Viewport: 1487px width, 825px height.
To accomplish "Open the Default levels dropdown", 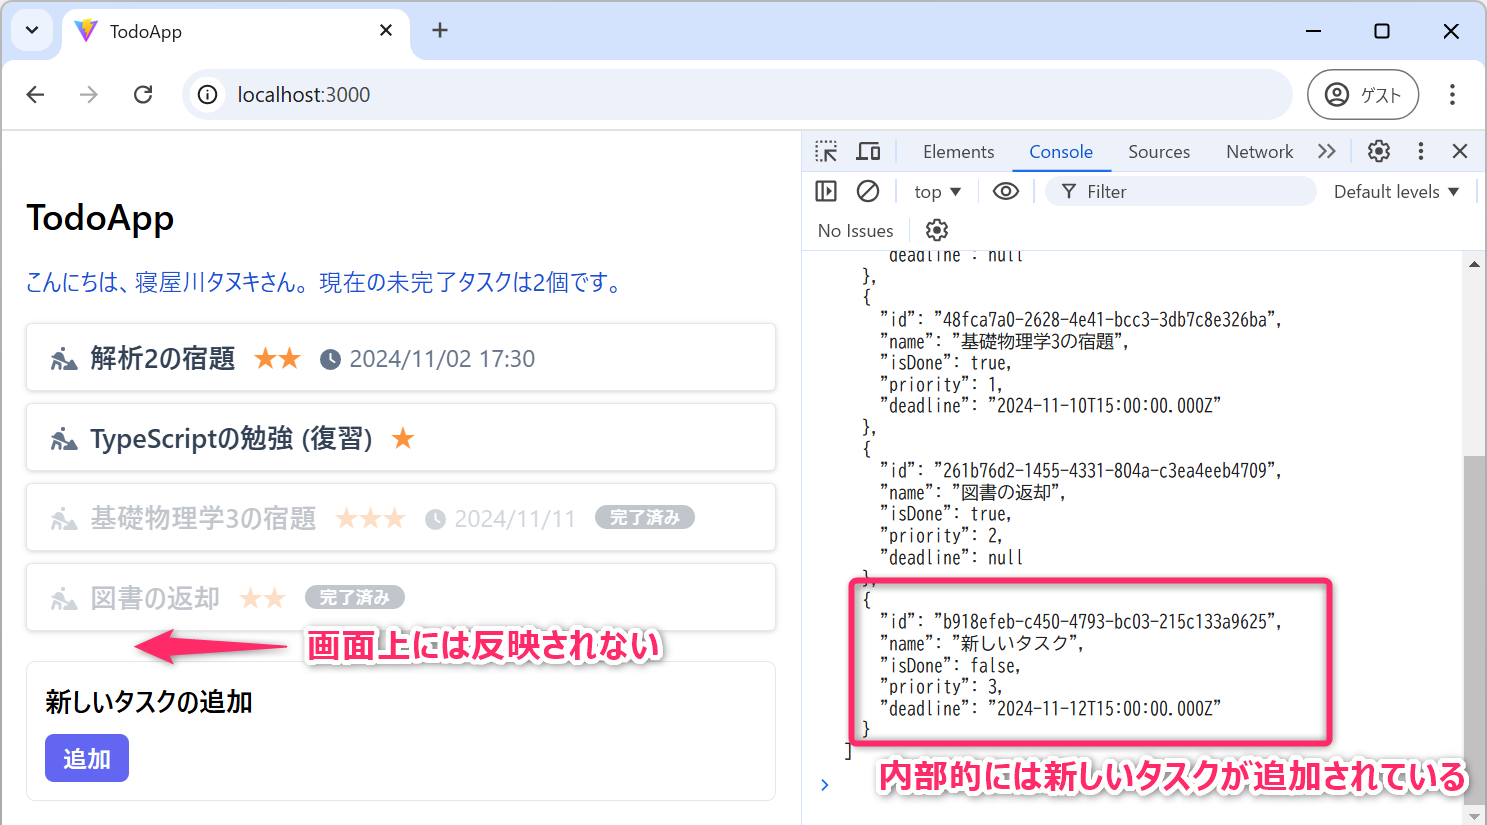I will 1396,191.
